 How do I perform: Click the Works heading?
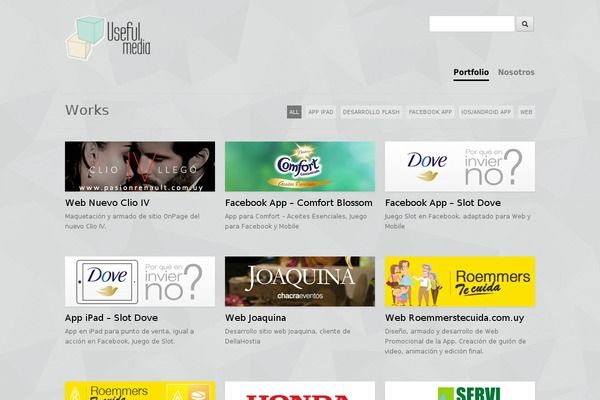(x=87, y=110)
